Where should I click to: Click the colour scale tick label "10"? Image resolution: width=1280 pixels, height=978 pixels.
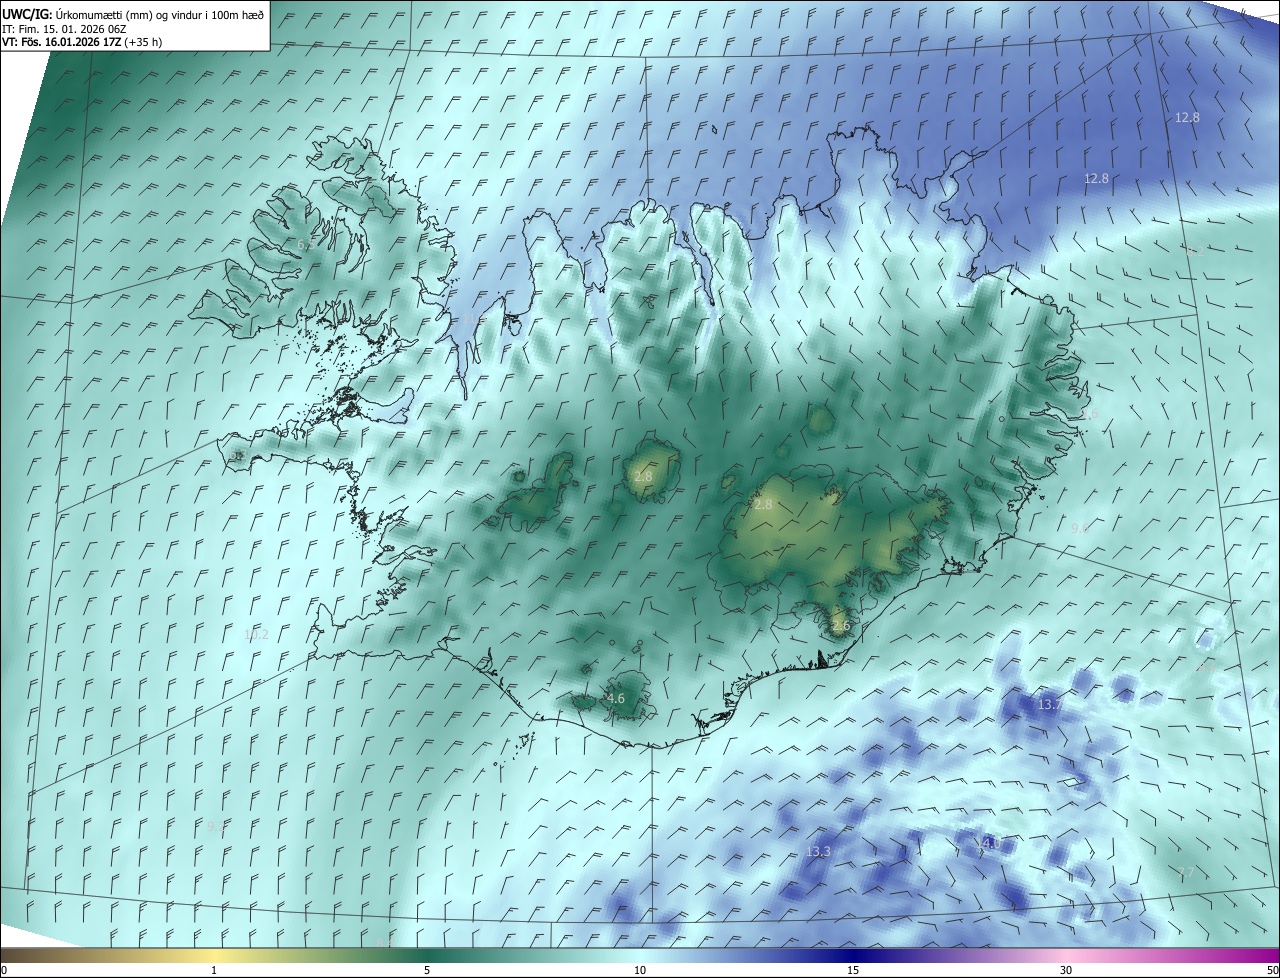coord(640,970)
